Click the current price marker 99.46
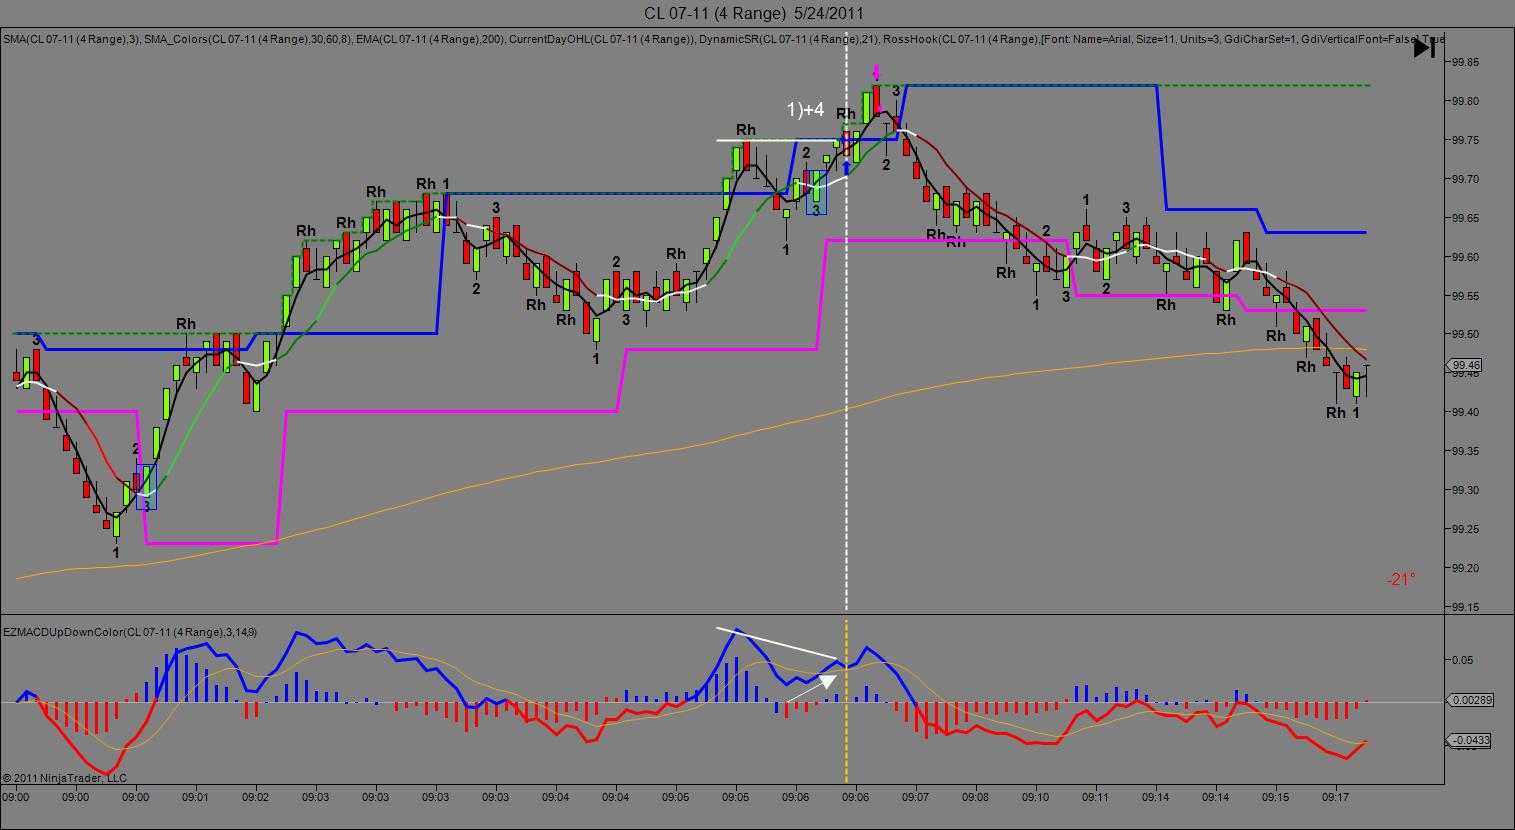The height and width of the screenshot is (830, 1515). pos(1466,366)
